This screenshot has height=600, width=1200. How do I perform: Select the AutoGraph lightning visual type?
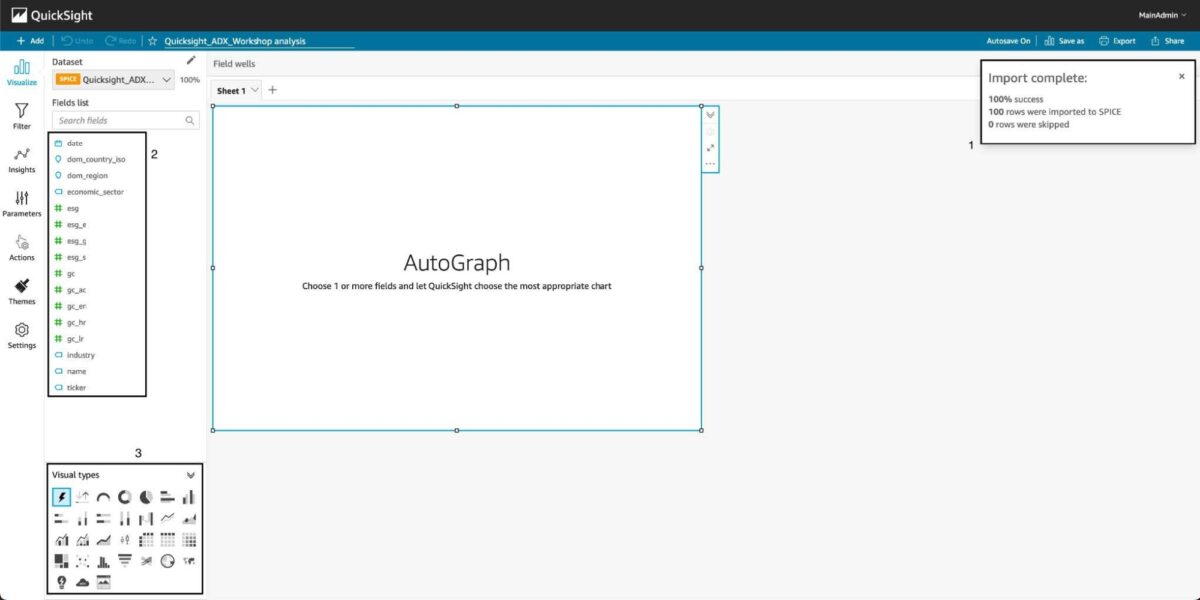pyautogui.click(x=61, y=497)
